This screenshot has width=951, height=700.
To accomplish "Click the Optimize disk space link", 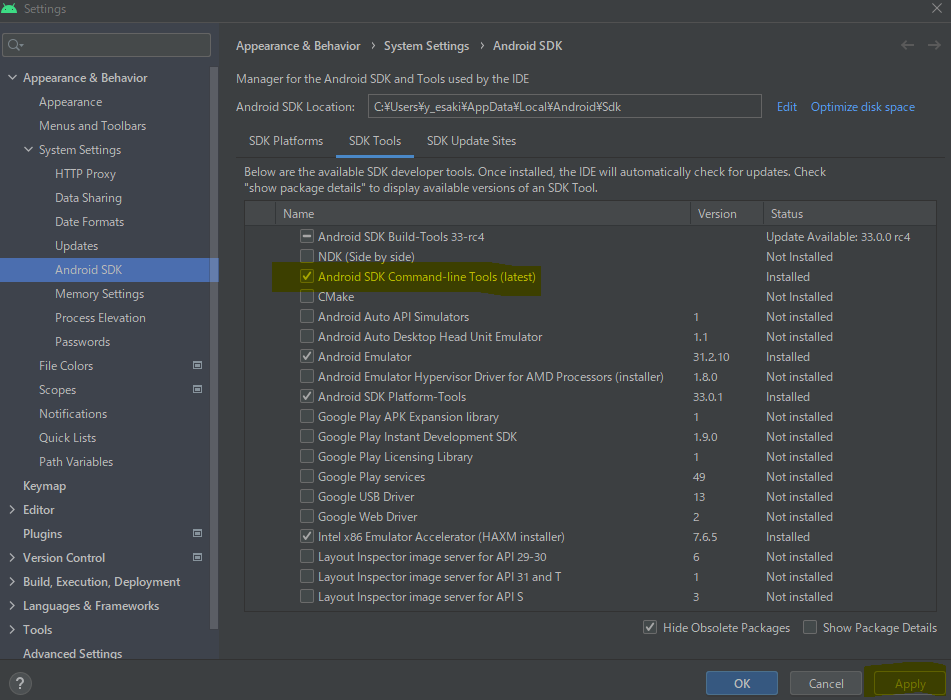I will pos(862,107).
